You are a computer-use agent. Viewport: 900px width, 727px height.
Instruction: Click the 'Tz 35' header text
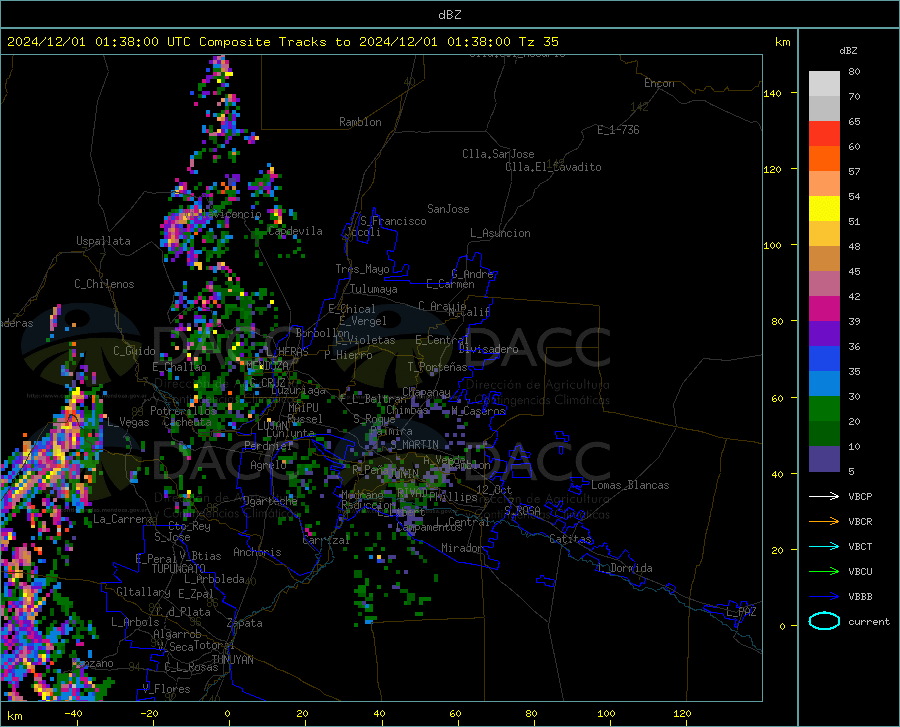coord(538,42)
